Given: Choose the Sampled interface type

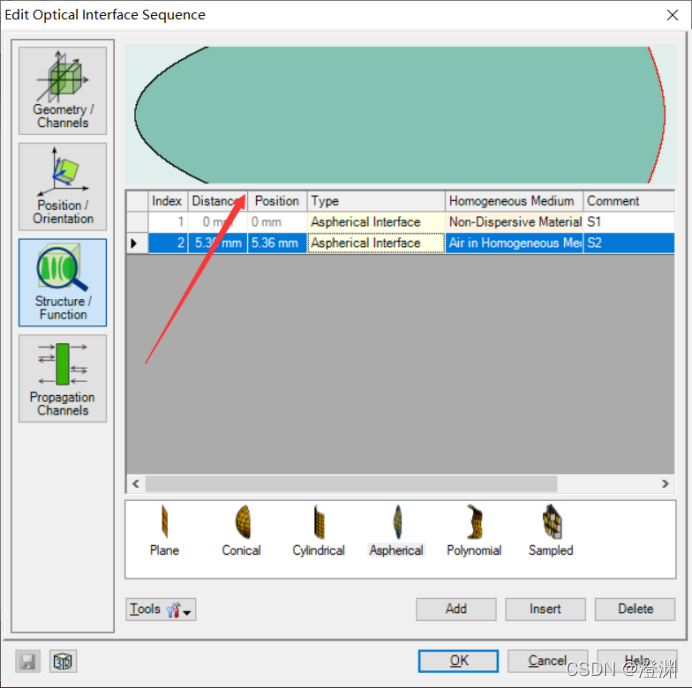Looking at the screenshot, I should point(551,531).
